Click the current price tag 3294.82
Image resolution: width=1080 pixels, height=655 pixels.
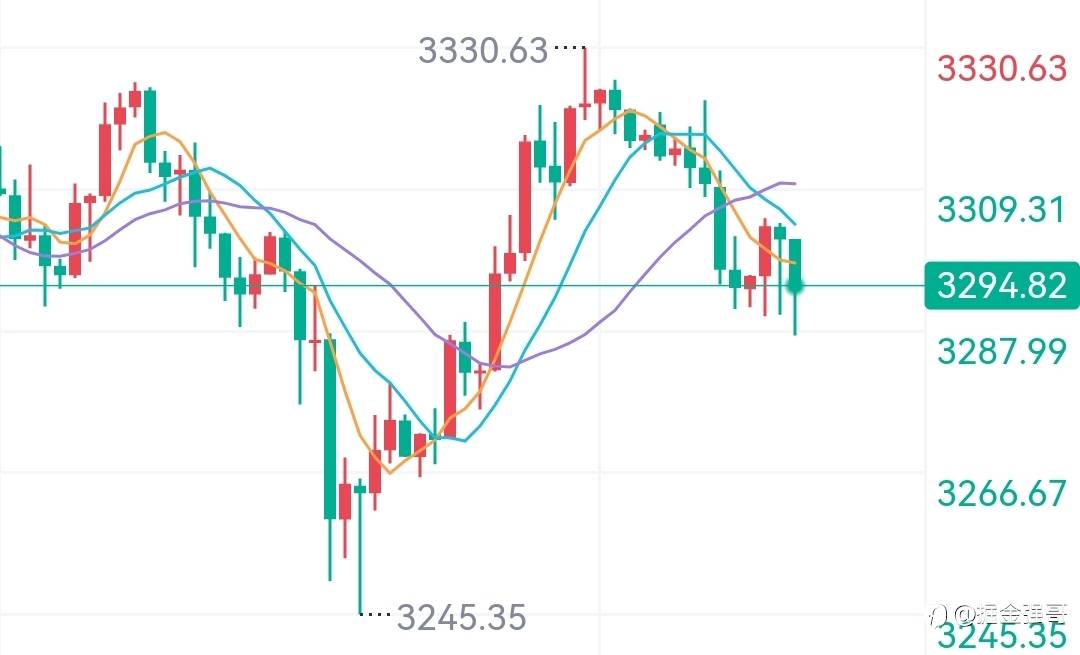tap(1002, 286)
